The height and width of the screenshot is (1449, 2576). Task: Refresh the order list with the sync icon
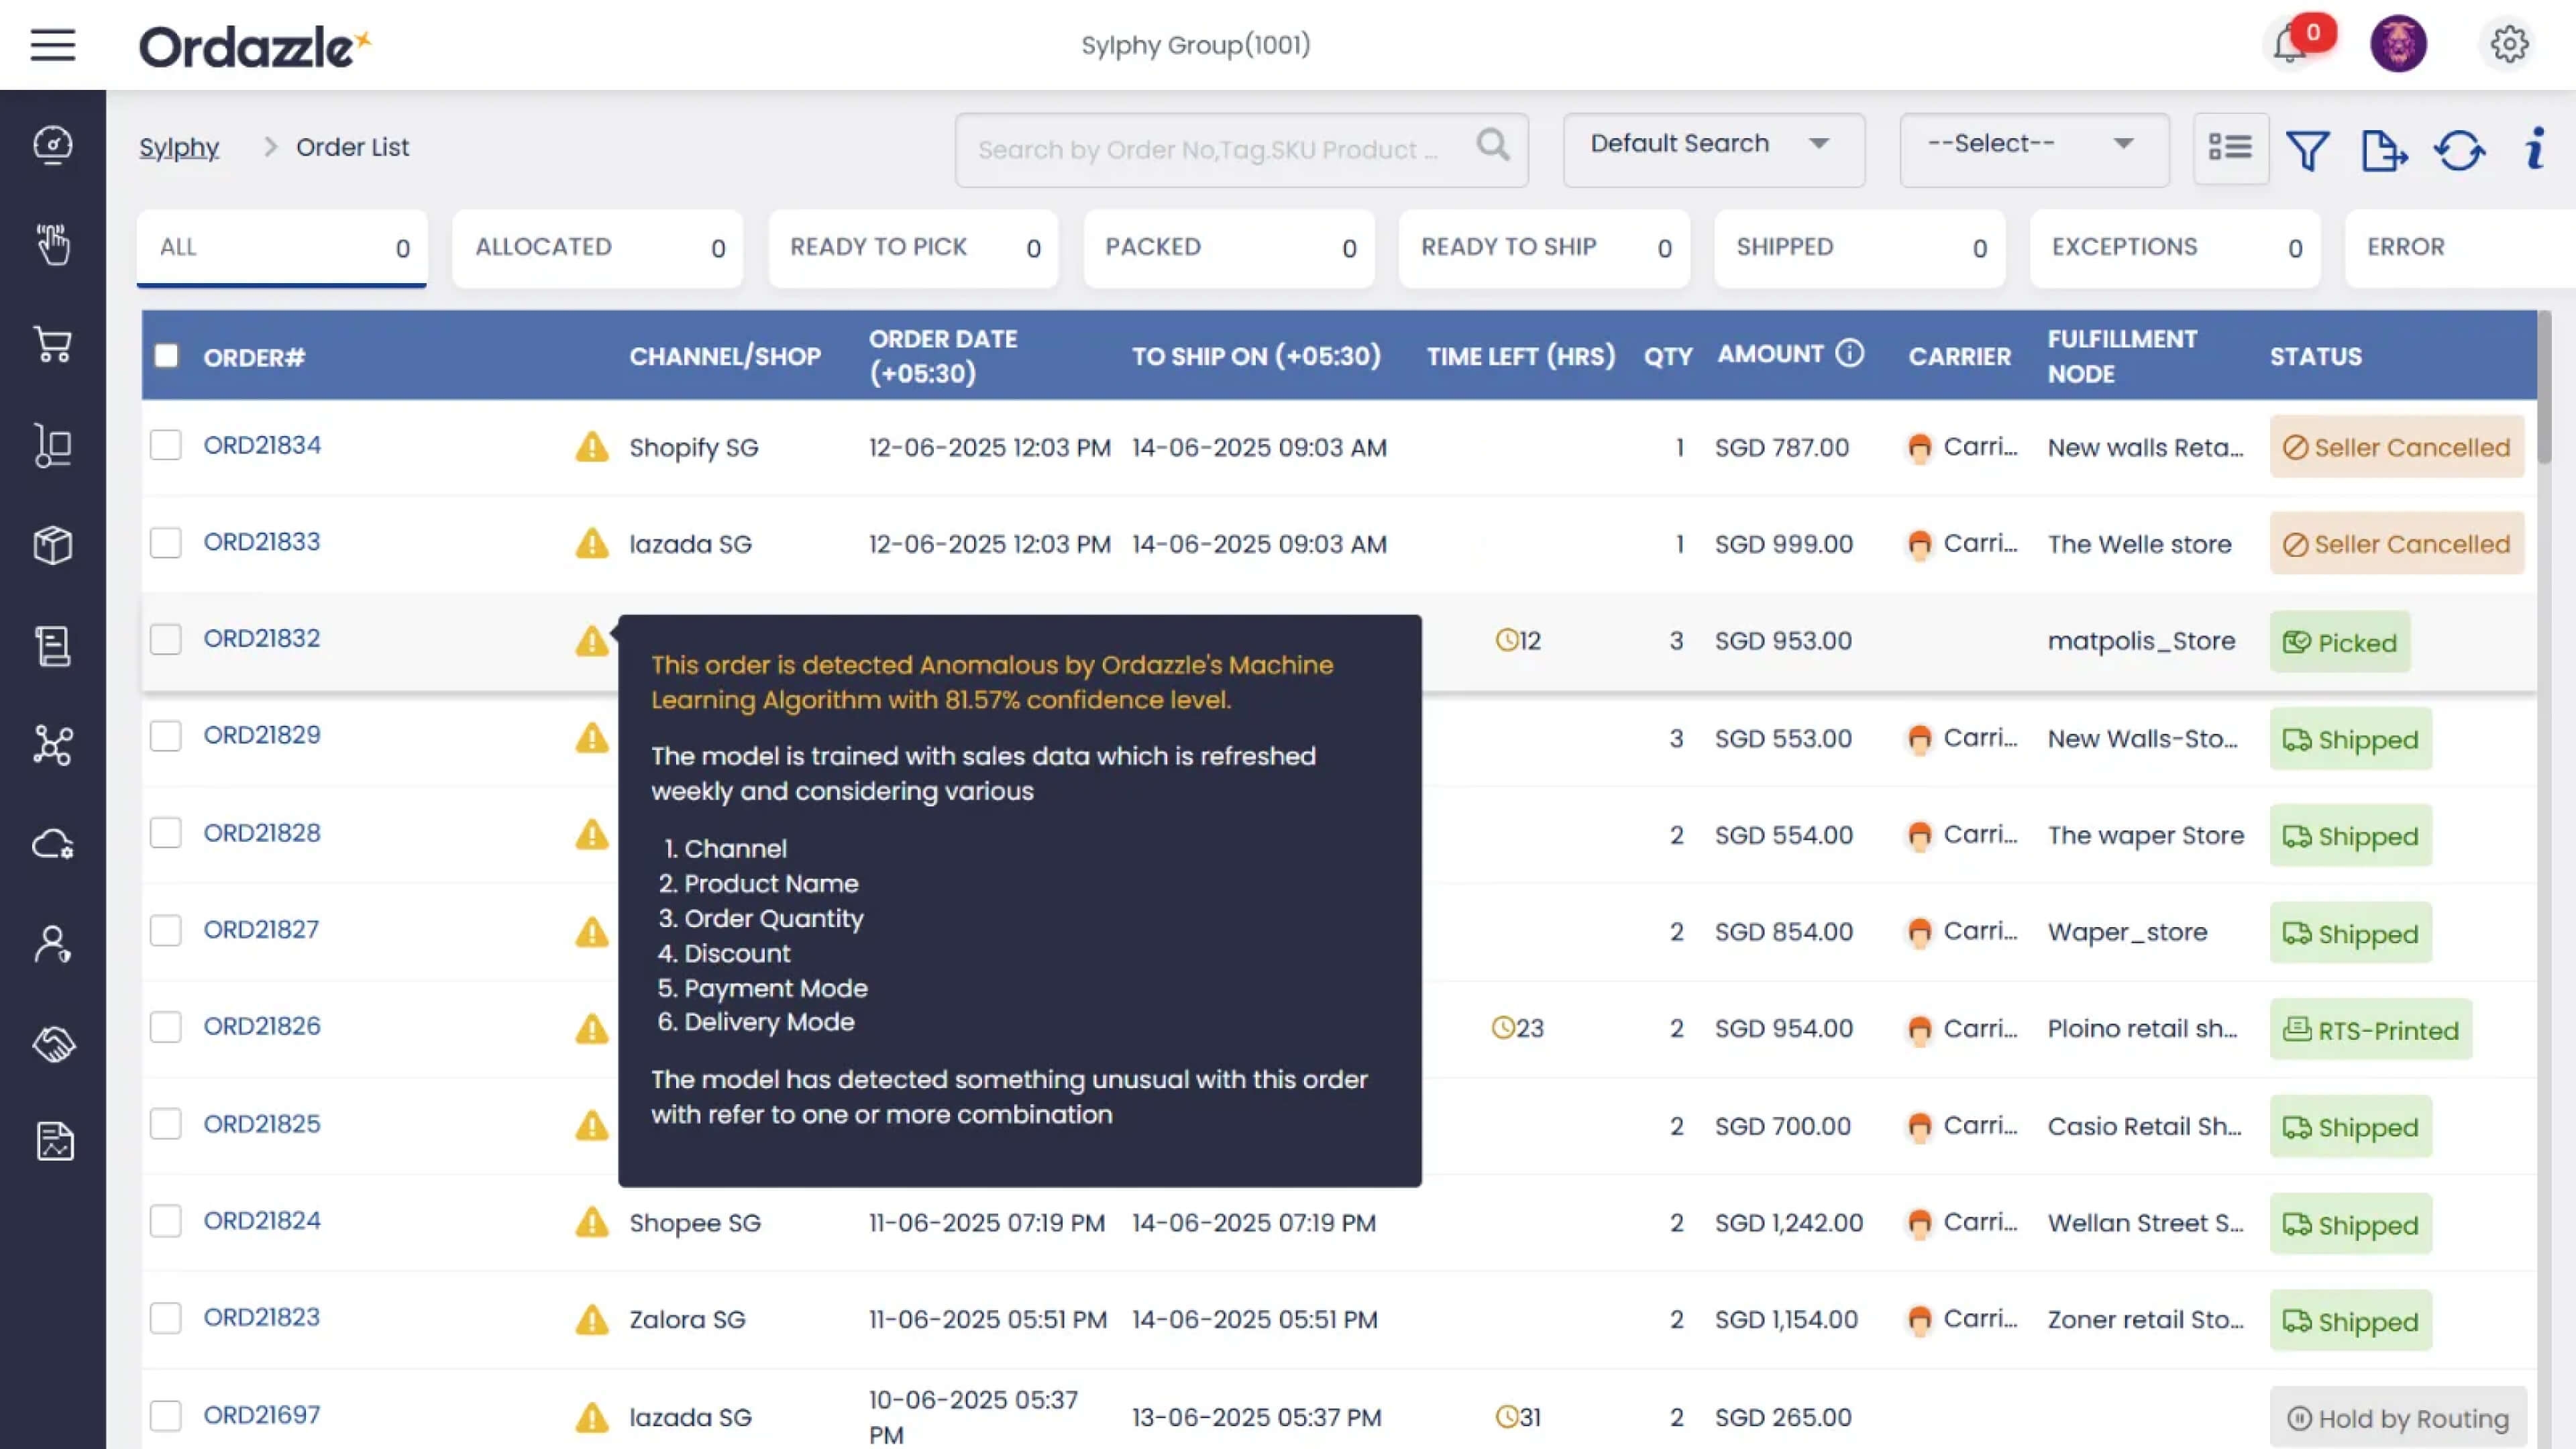point(2460,150)
